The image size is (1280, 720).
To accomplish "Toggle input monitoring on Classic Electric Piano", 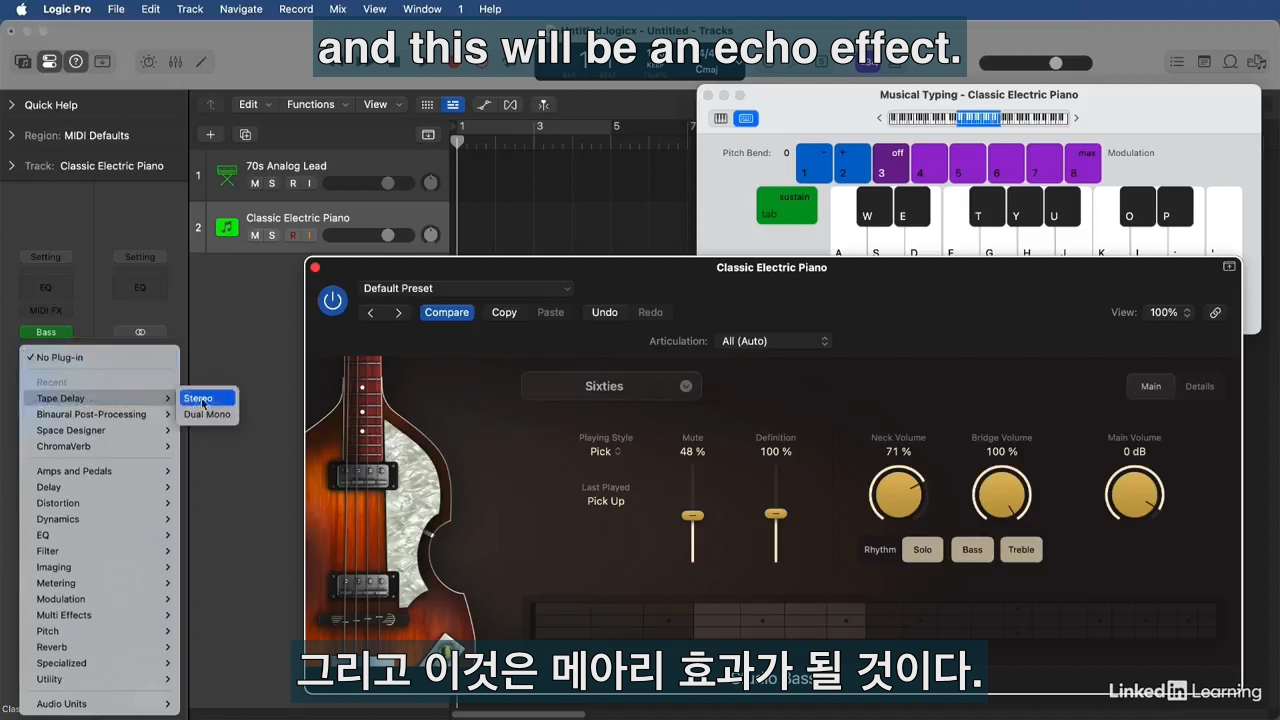I will pos(309,236).
